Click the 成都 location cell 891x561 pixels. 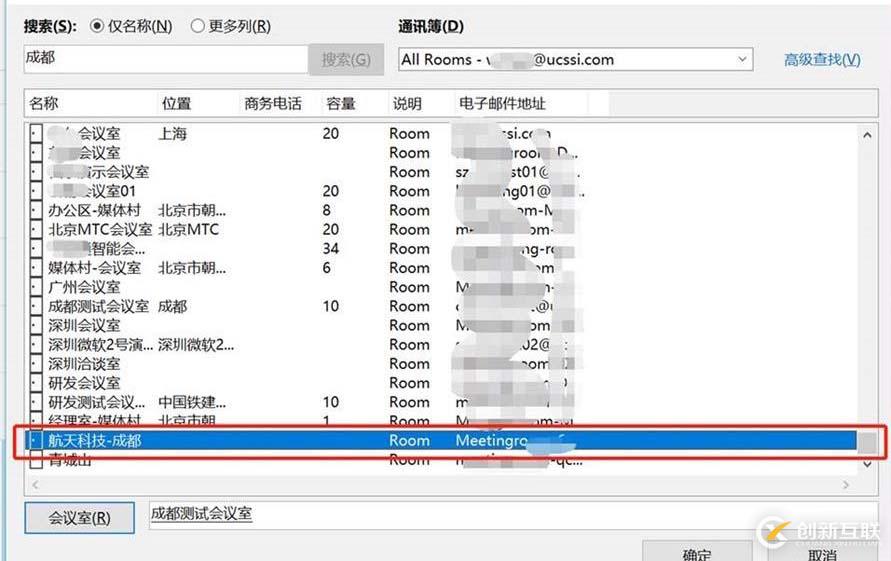tap(172, 306)
